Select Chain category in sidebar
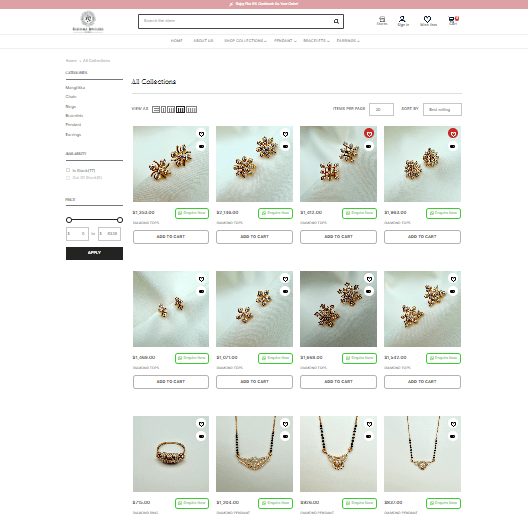 pyautogui.click(x=71, y=97)
